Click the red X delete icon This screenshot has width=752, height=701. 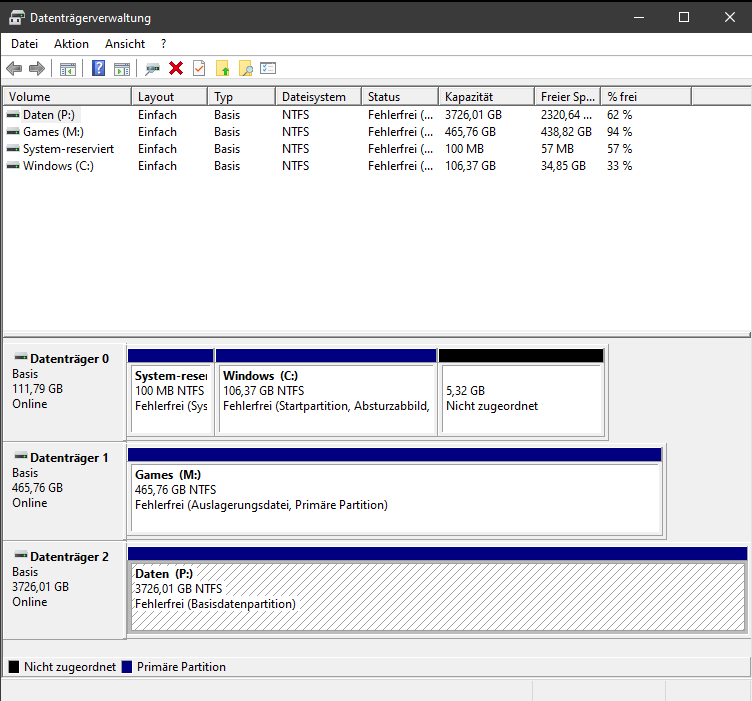(176, 69)
